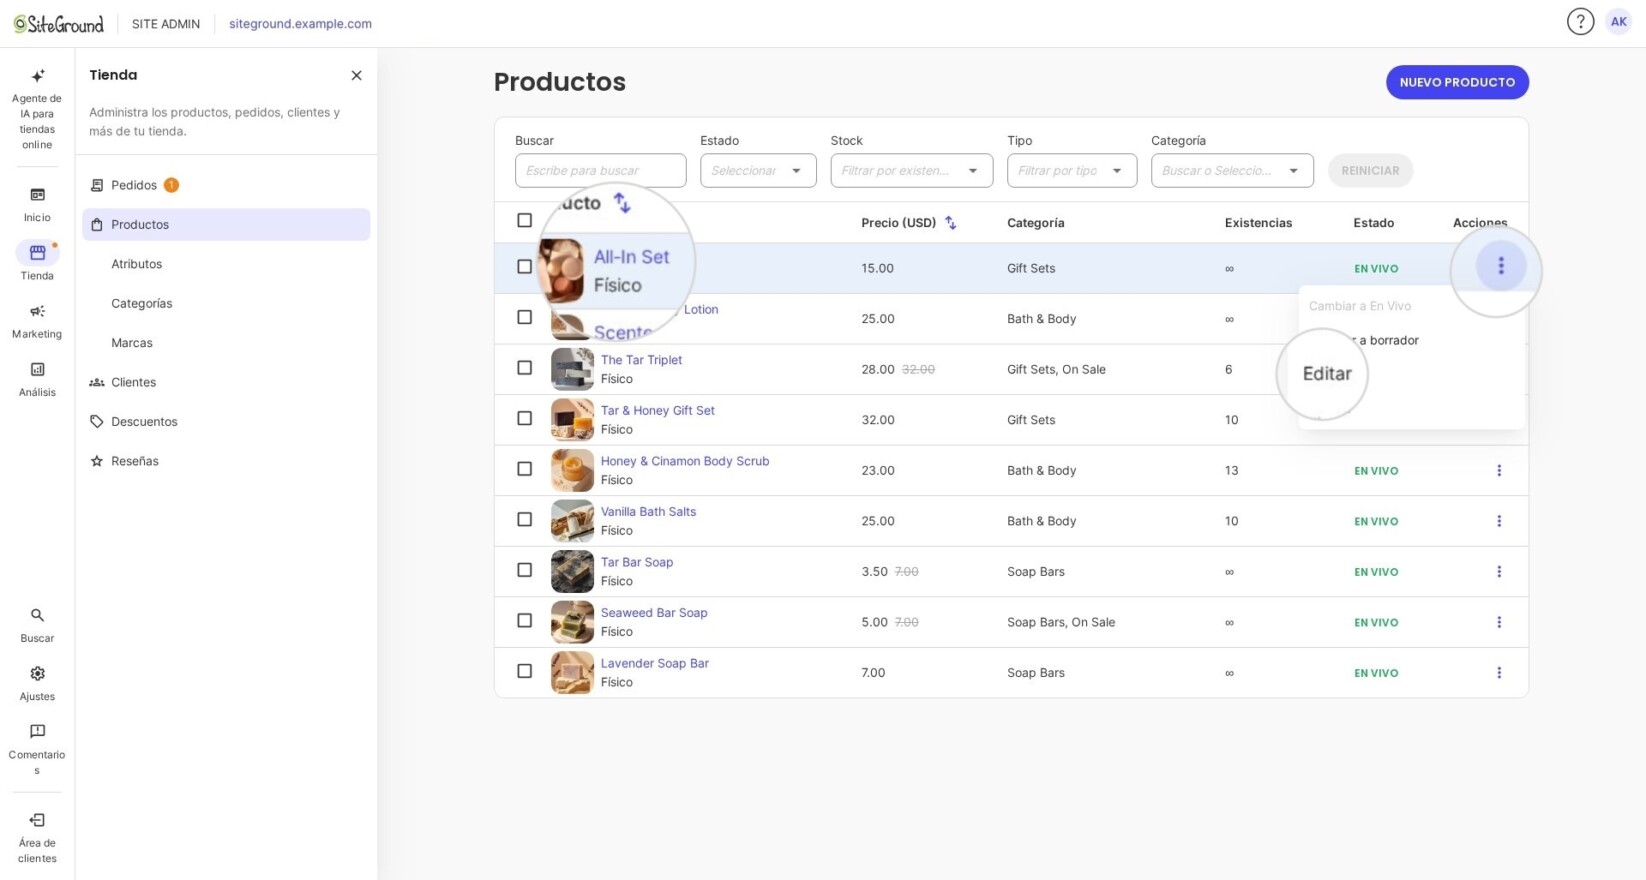
Task: Open actions menu for Tar Bar Soap
Action: point(1499,571)
